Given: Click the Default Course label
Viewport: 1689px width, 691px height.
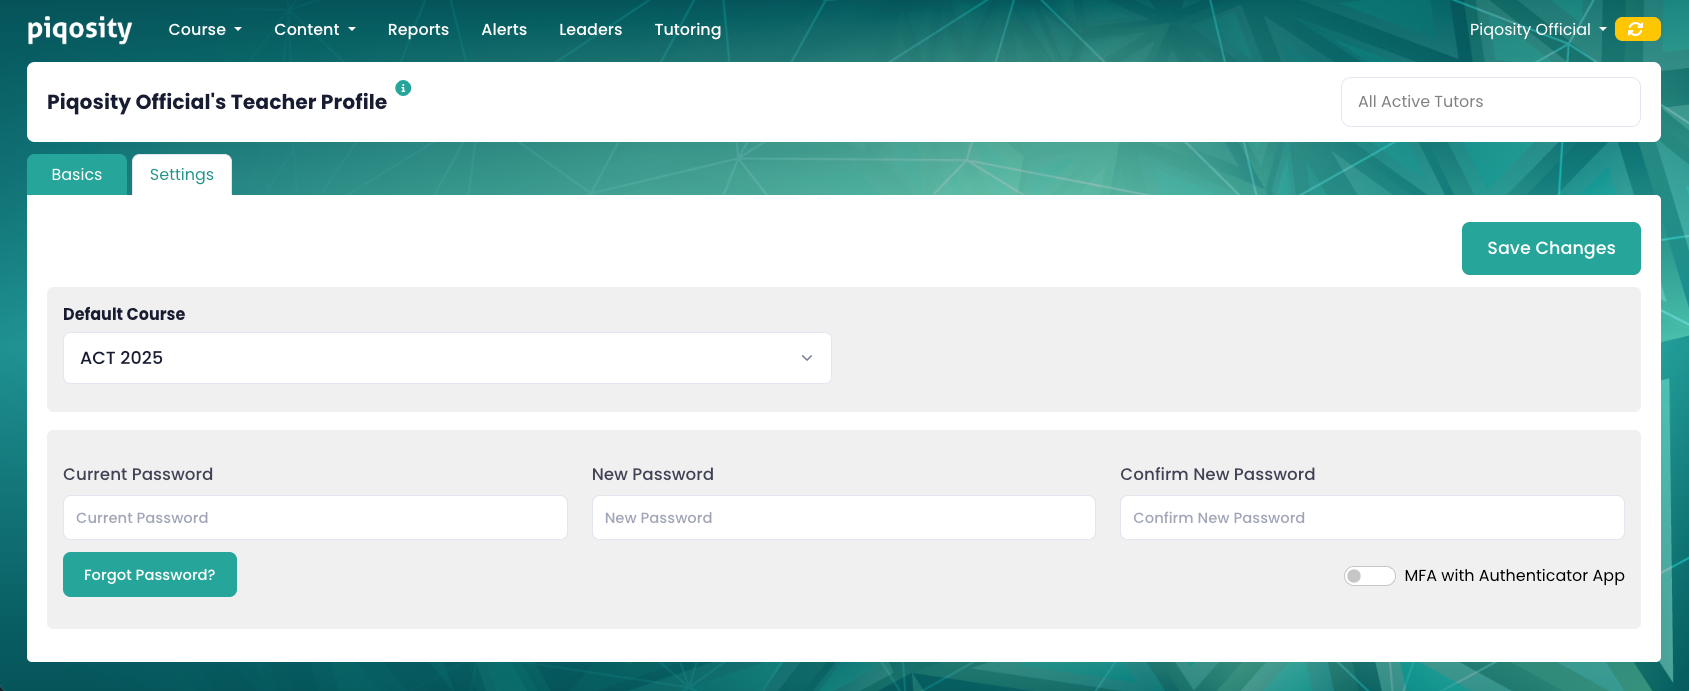Looking at the screenshot, I should (124, 314).
